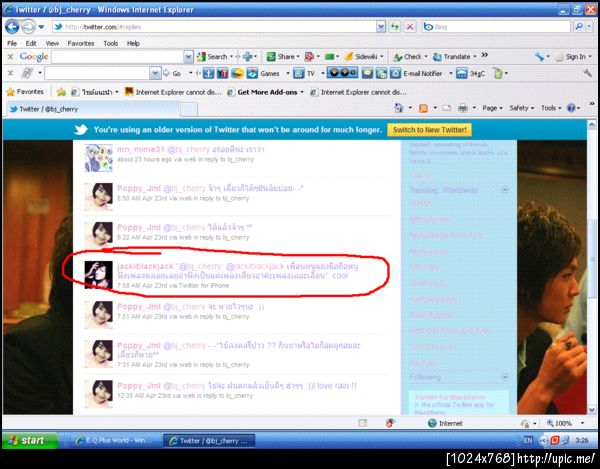Click the jackiblackjack username link
Viewport: 600px width, 469px height.
145,266
